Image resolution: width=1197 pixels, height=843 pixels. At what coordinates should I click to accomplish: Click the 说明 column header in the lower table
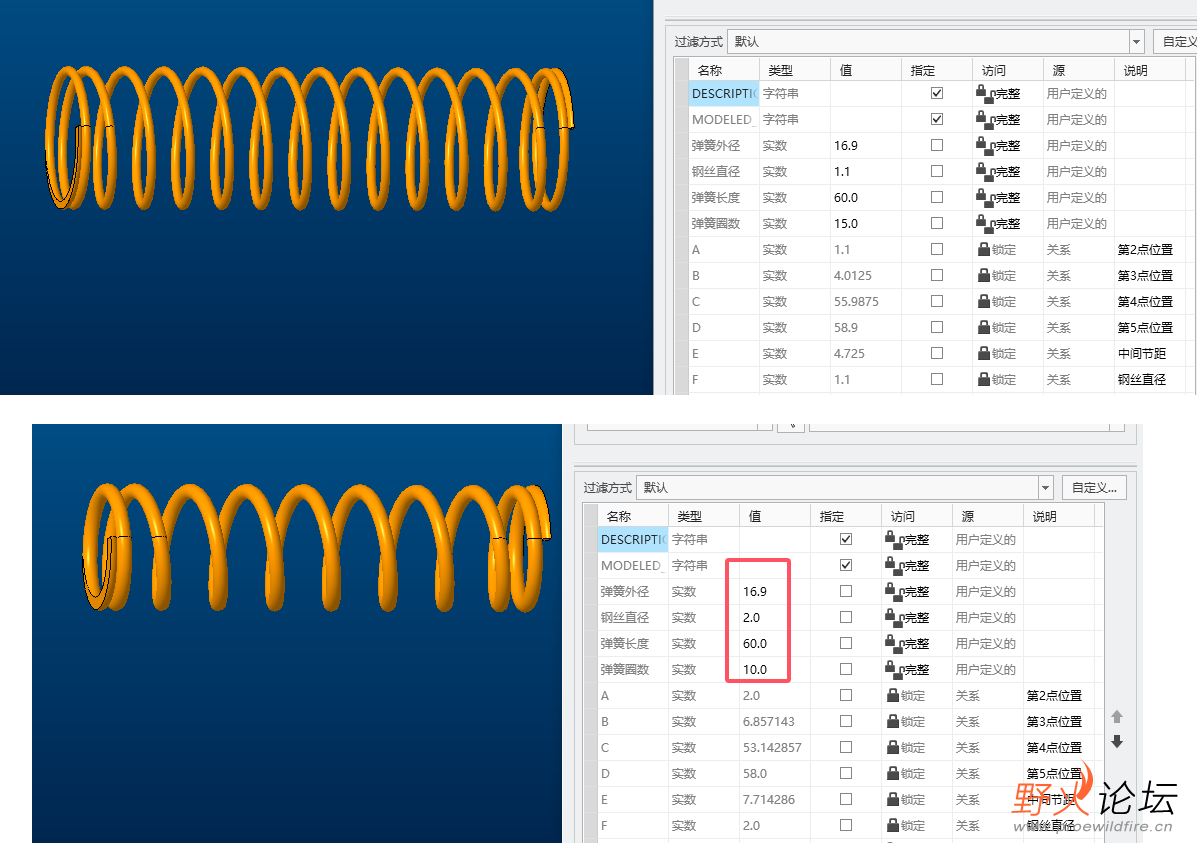(1060, 516)
